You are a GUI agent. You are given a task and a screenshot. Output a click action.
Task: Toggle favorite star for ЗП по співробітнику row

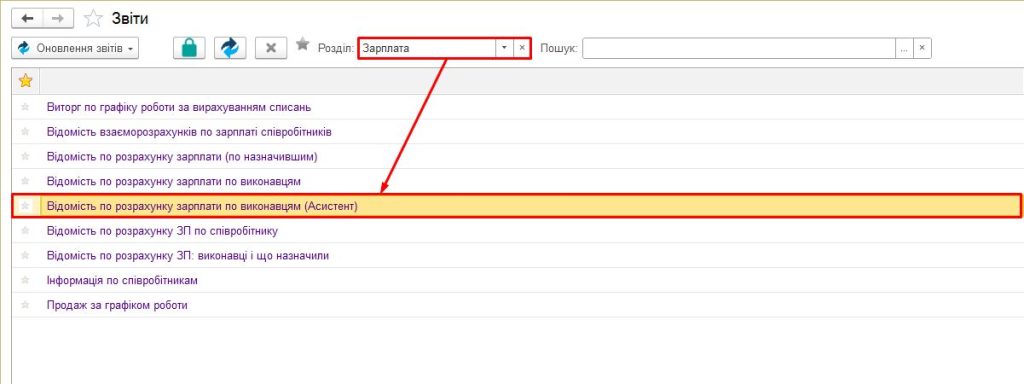pyautogui.click(x=25, y=231)
